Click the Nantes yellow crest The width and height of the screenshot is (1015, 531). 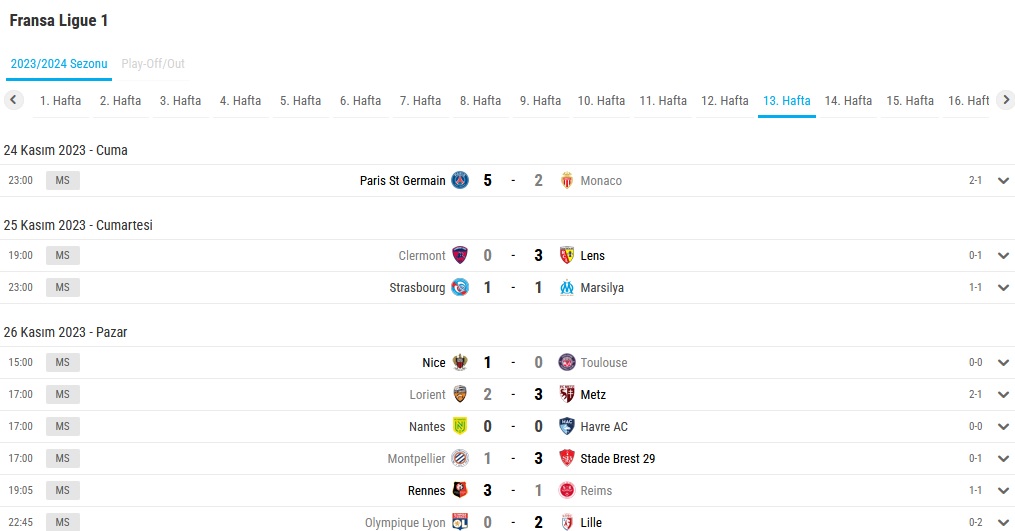click(460, 426)
